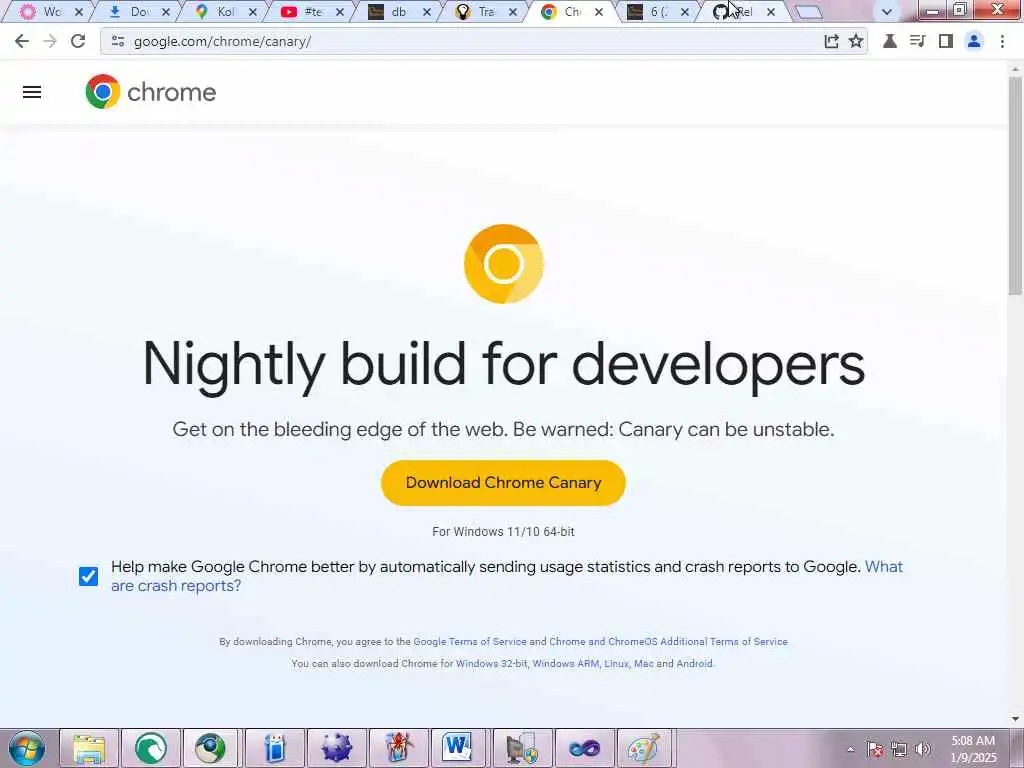The image size is (1024, 768).
Task: Open Windows ARM download link
Action: (566, 664)
